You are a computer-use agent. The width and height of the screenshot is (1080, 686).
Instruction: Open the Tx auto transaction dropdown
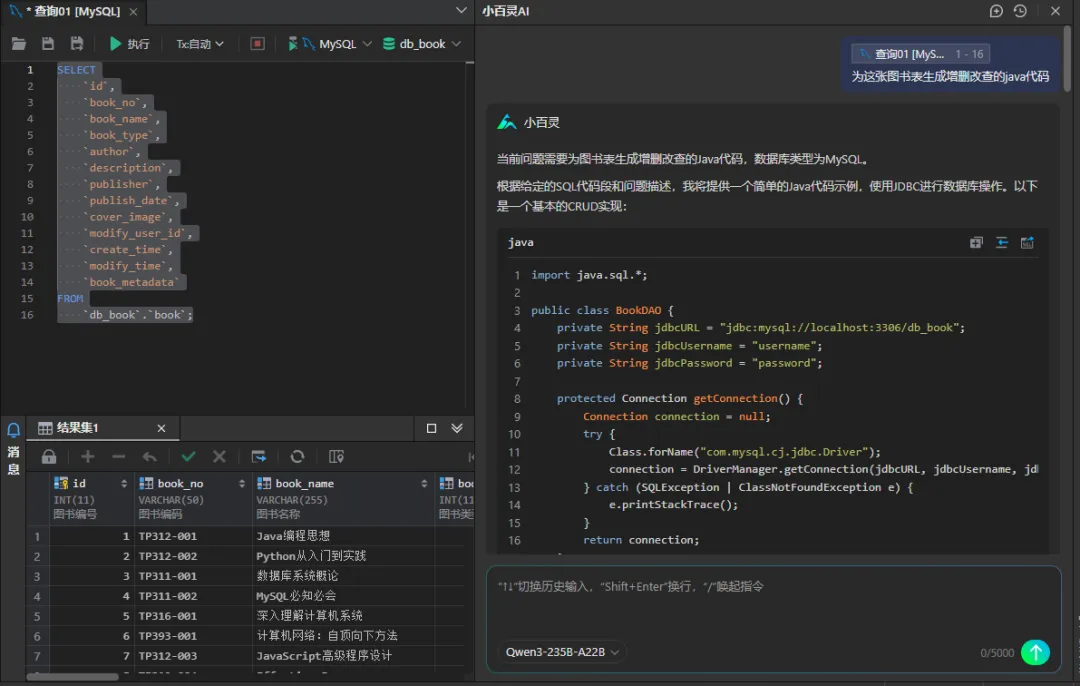pyautogui.click(x=200, y=44)
